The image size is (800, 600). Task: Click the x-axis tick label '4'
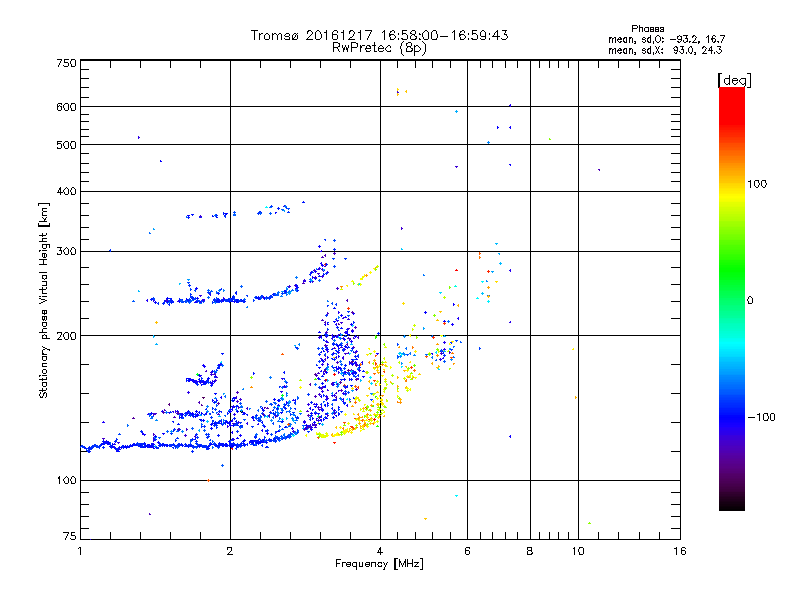[380, 551]
